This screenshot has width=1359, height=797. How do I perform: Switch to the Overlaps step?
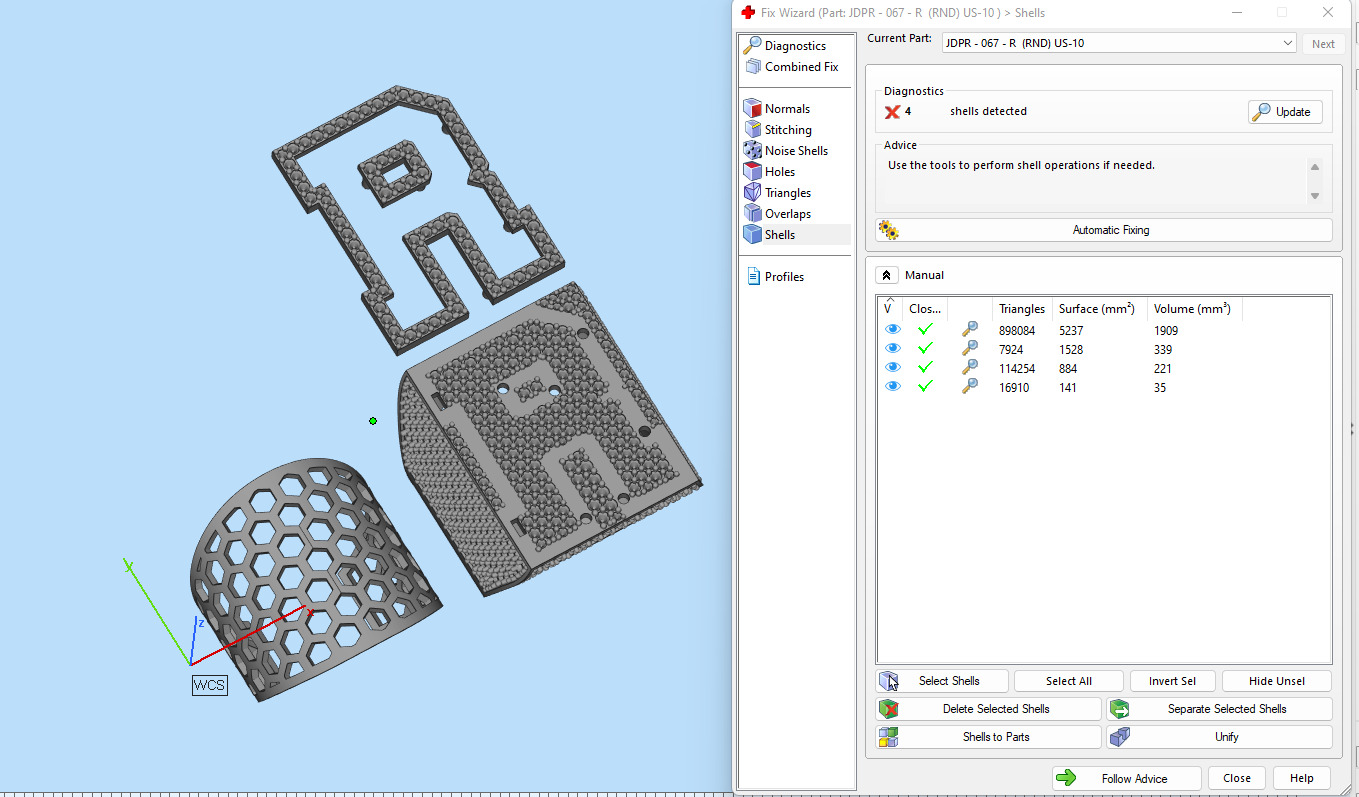point(779,214)
